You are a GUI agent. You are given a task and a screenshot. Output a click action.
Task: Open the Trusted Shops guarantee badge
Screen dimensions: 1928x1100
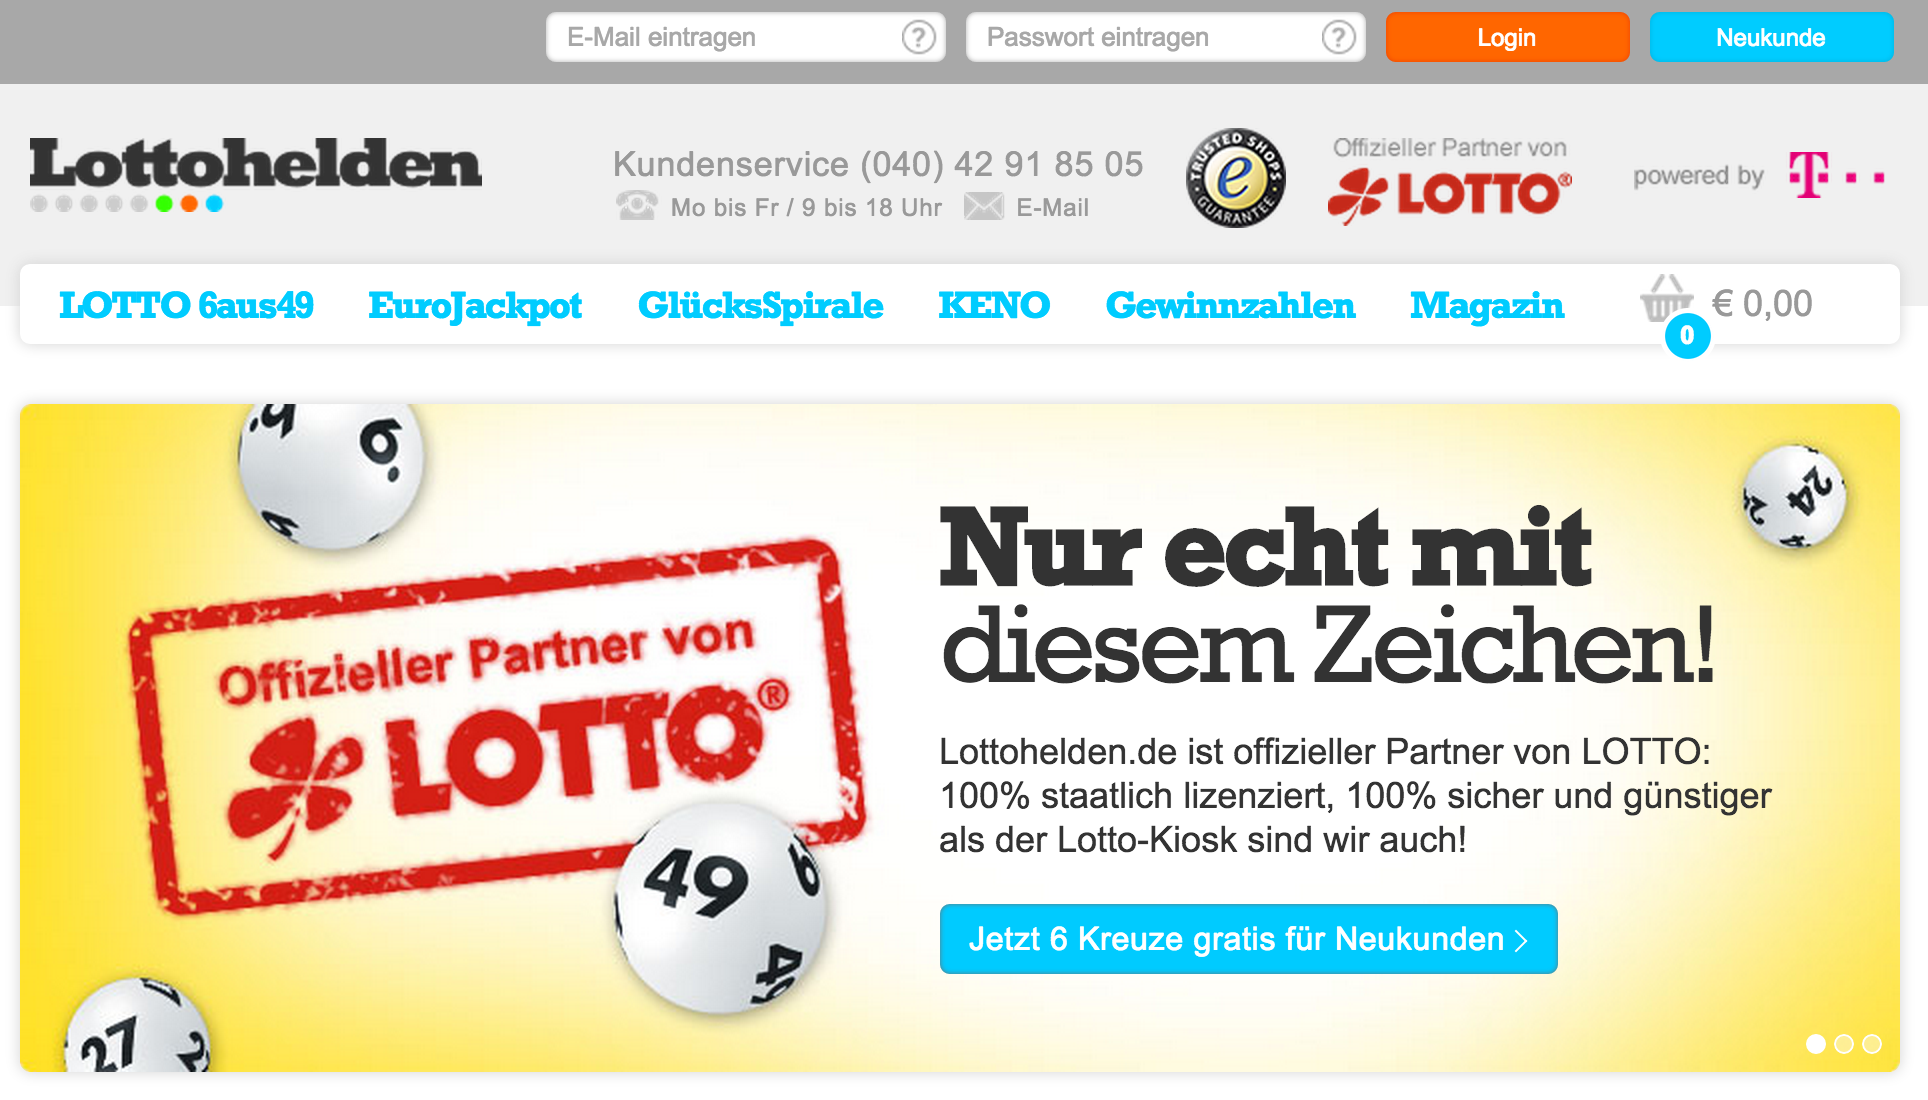click(x=1235, y=178)
